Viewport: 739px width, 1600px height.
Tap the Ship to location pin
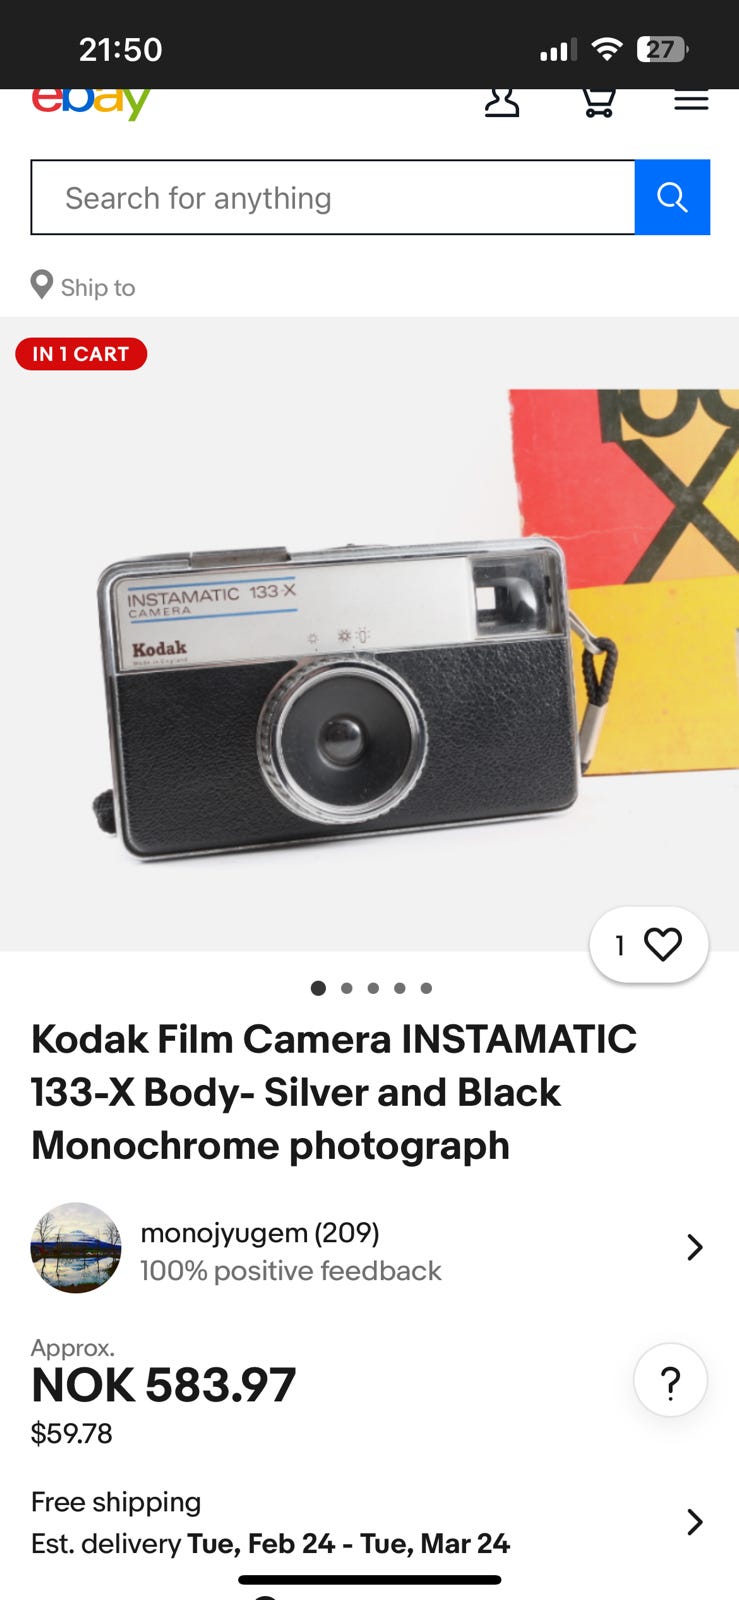click(x=42, y=286)
